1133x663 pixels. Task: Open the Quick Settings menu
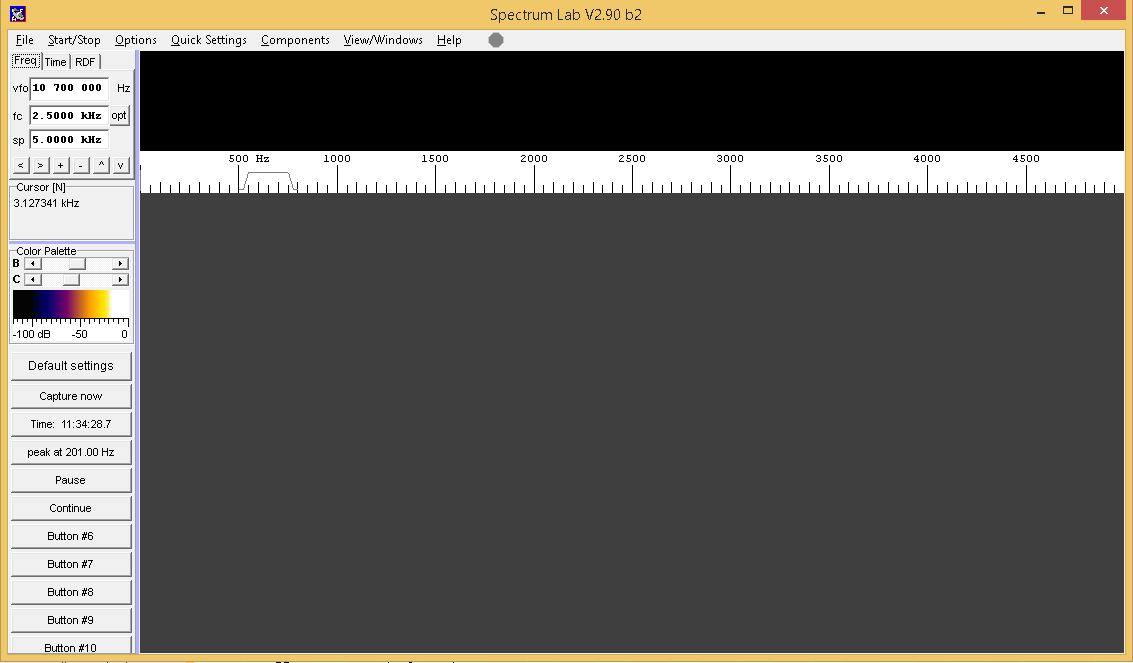click(x=208, y=40)
